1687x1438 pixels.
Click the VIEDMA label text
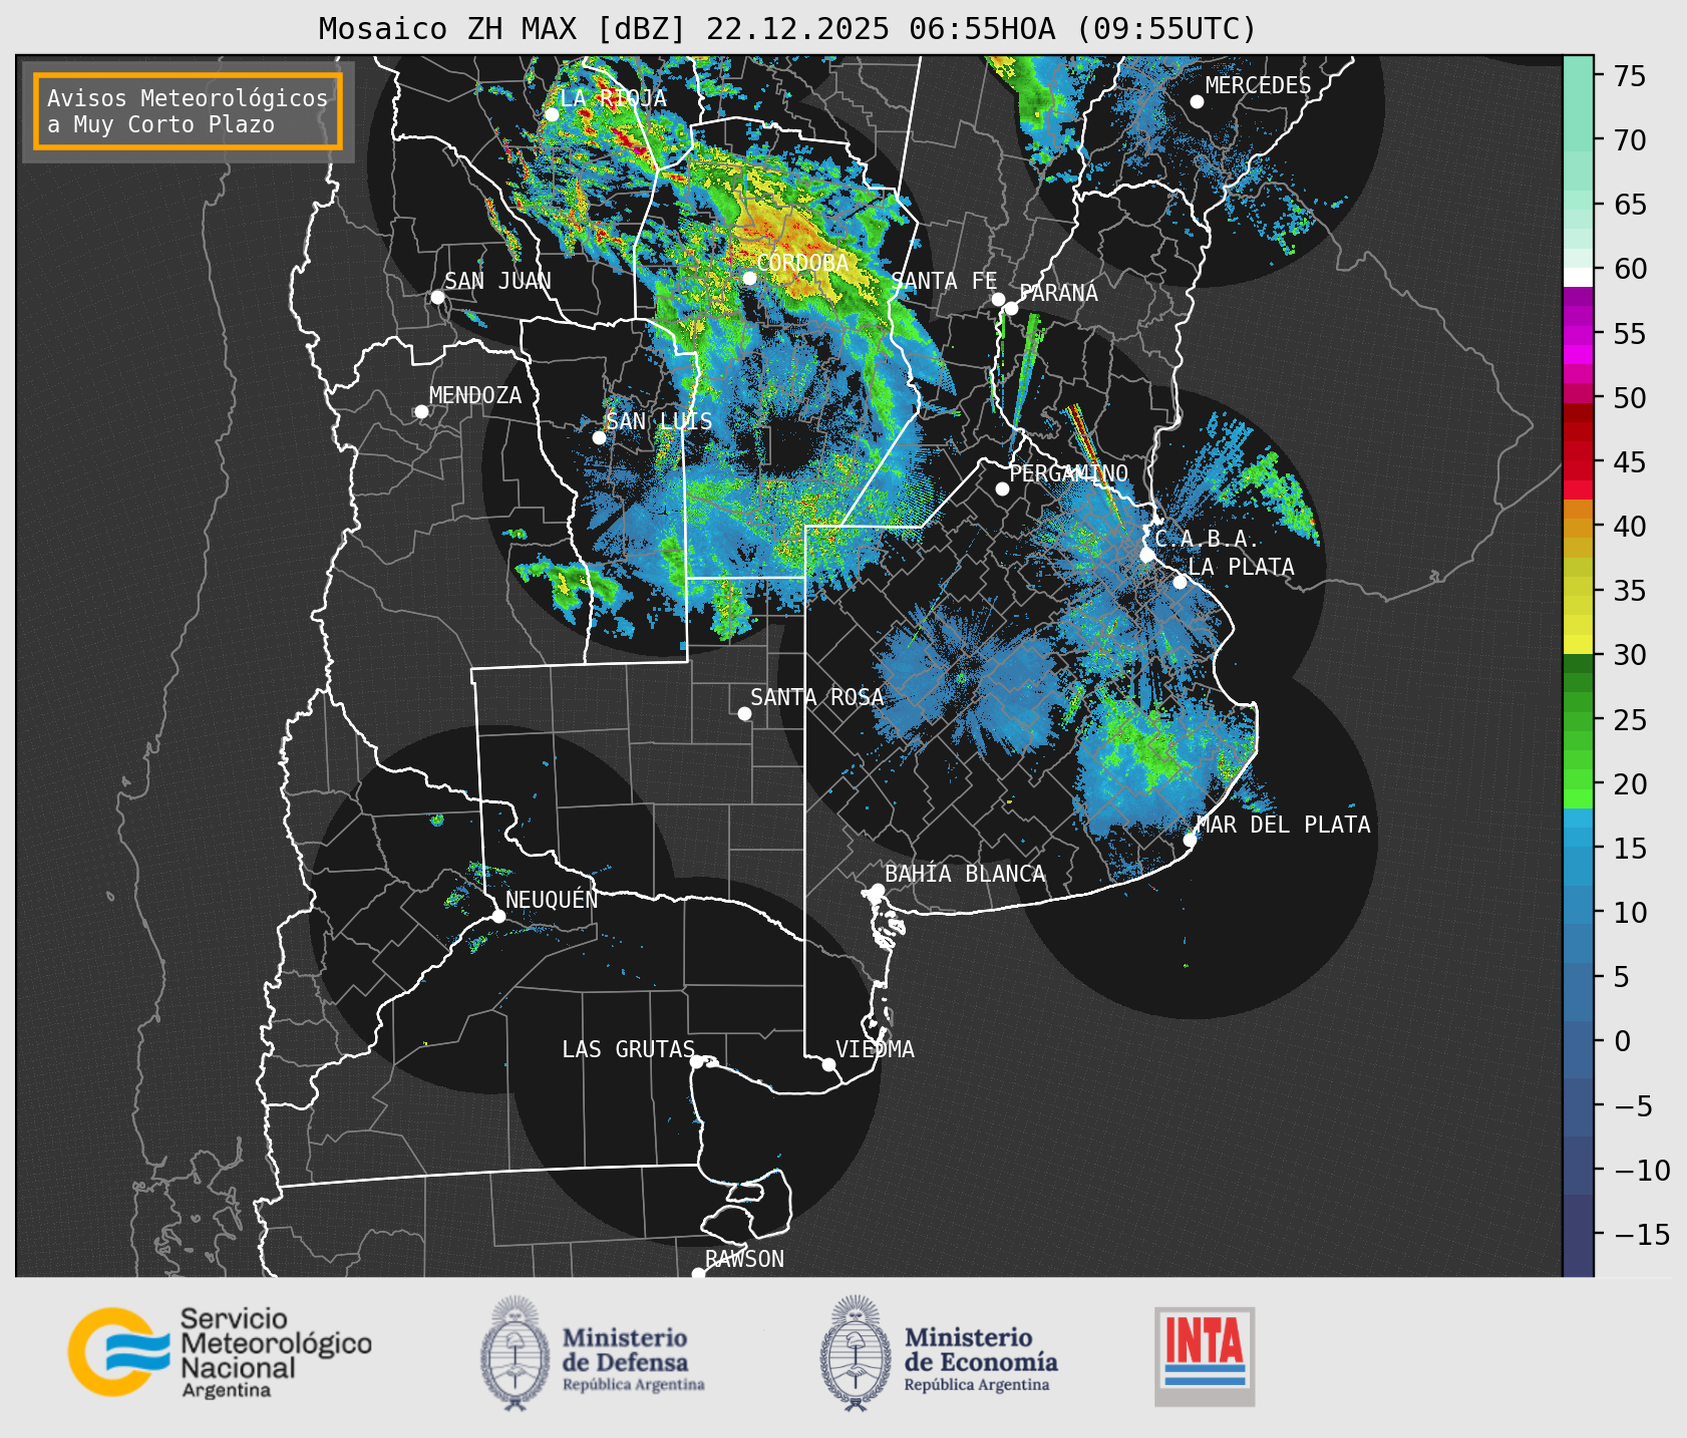[875, 1049]
